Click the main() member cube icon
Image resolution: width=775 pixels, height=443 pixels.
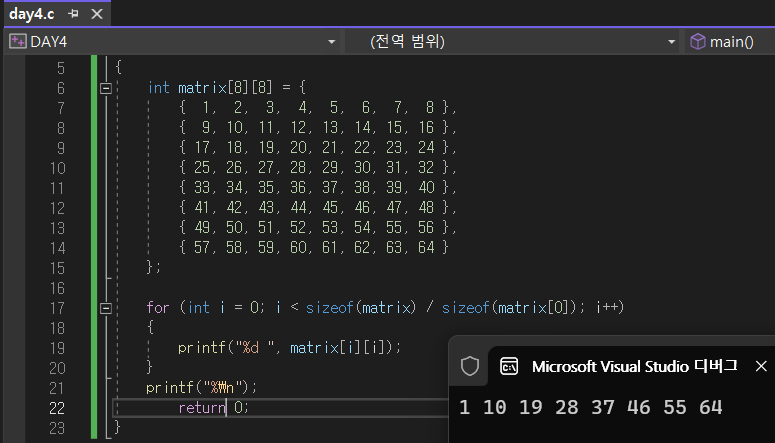pos(697,42)
